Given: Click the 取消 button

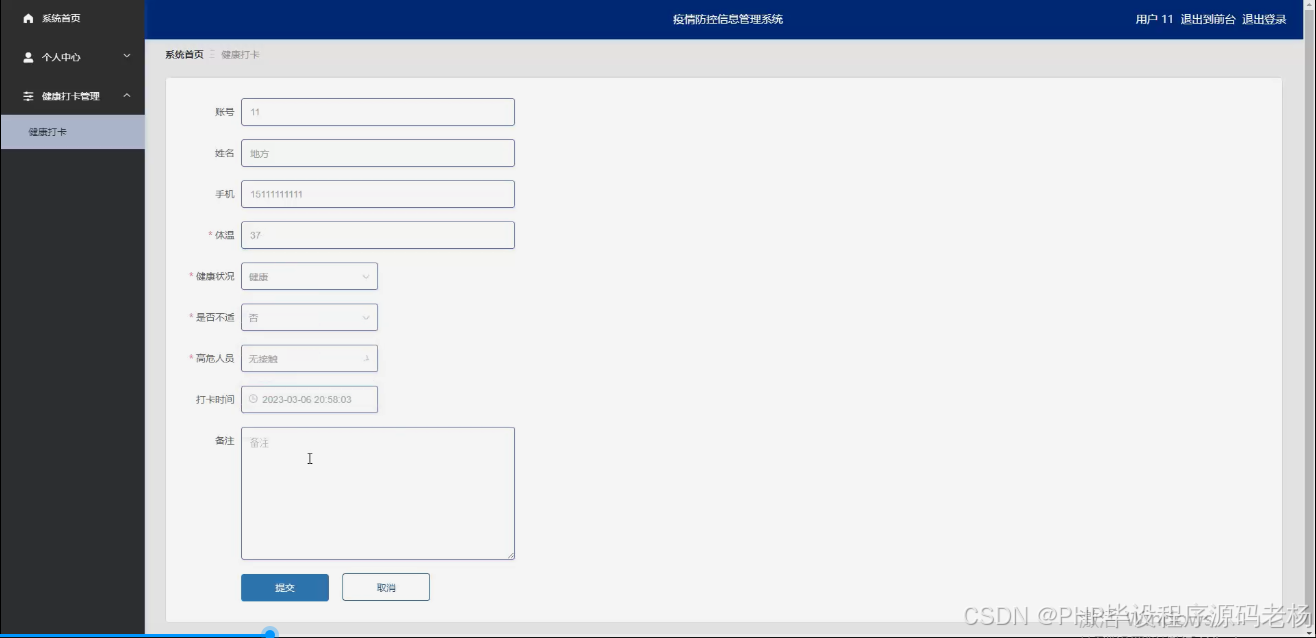Looking at the screenshot, I should click(x=386, y=587).
